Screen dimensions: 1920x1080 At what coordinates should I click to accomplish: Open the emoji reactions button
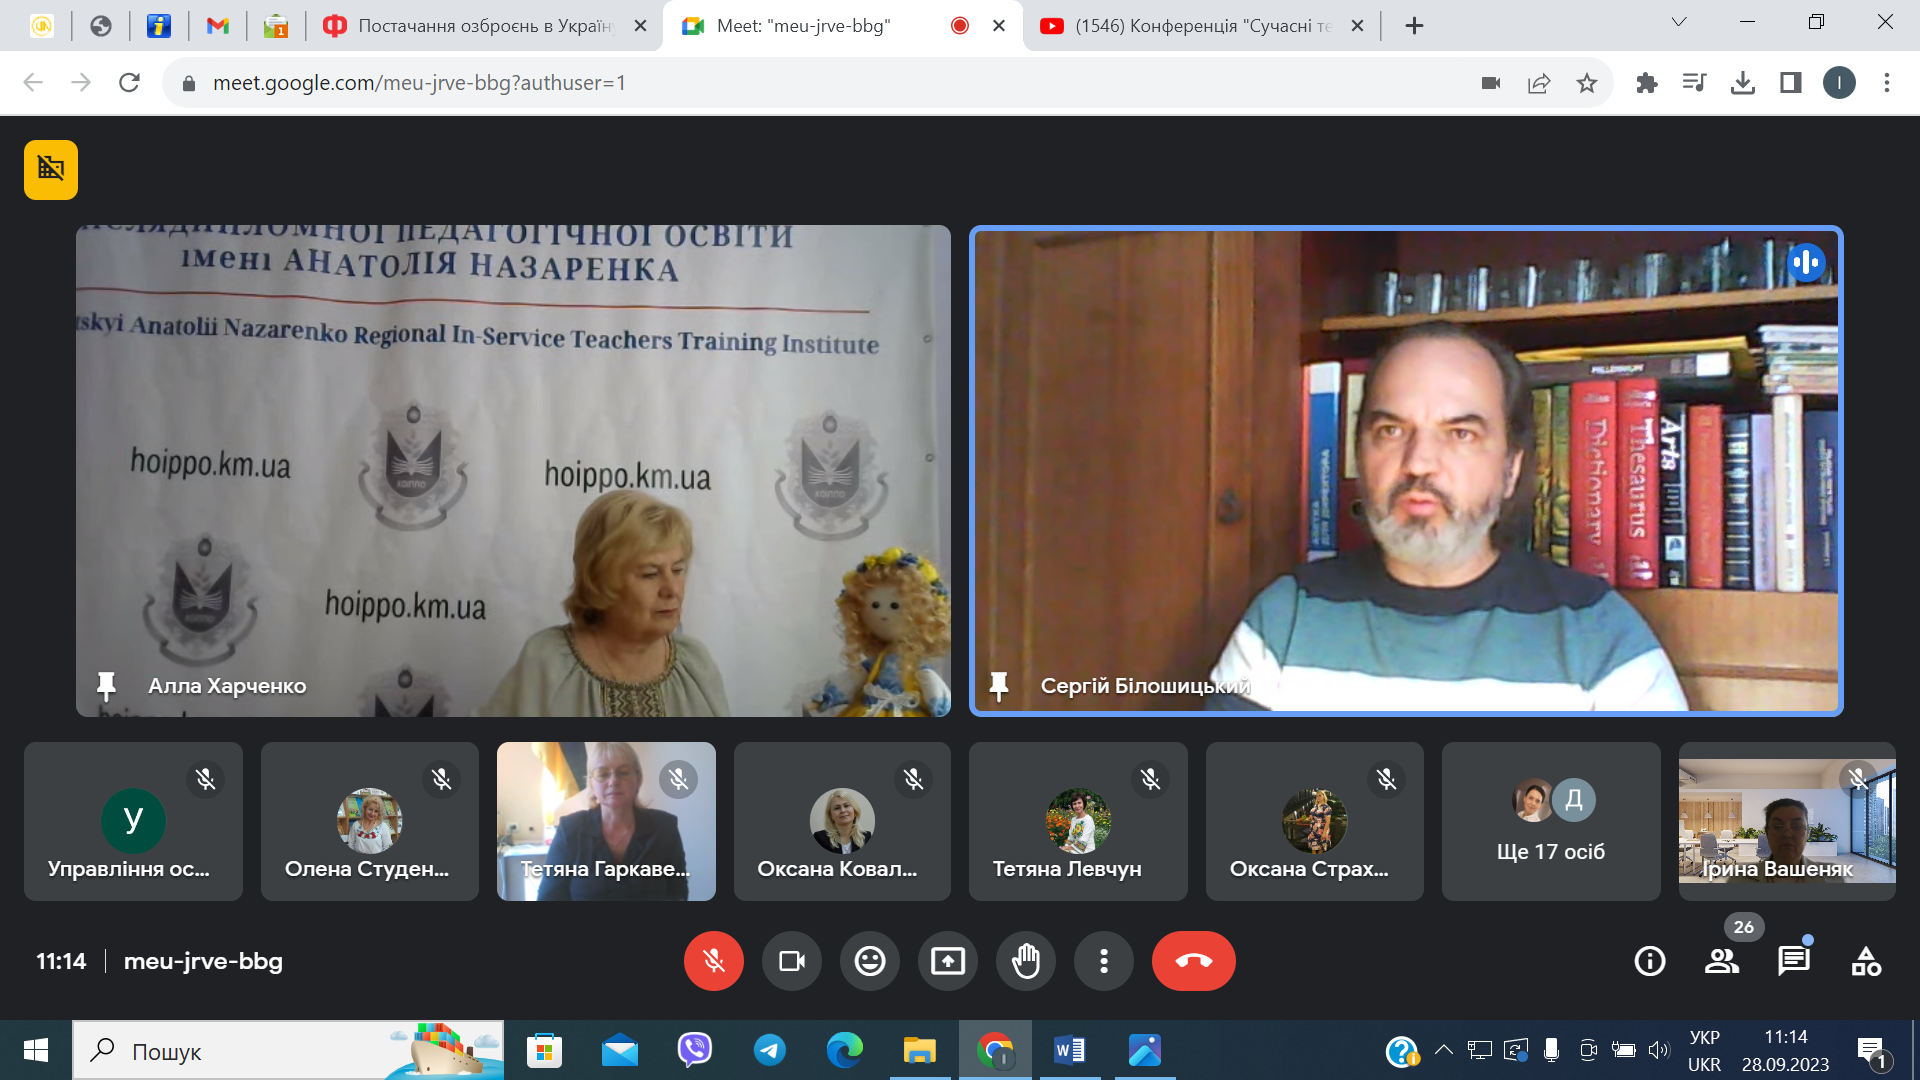pyautogui.click(x=869, y=961)
